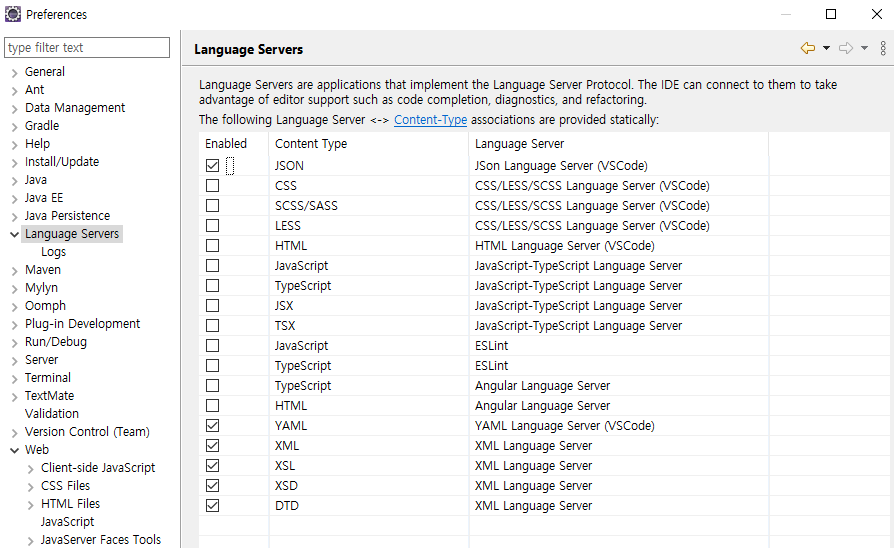Expand the Gradle node
This screenshot has width=894, height=548.
[15, 126]
